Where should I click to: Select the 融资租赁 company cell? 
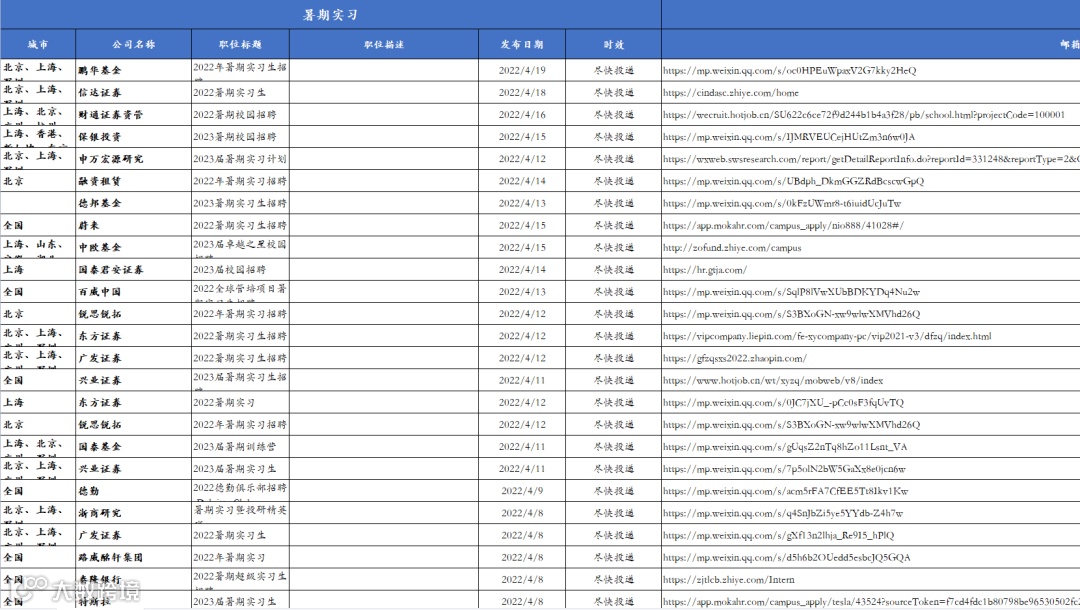click(x=134, y=181)
